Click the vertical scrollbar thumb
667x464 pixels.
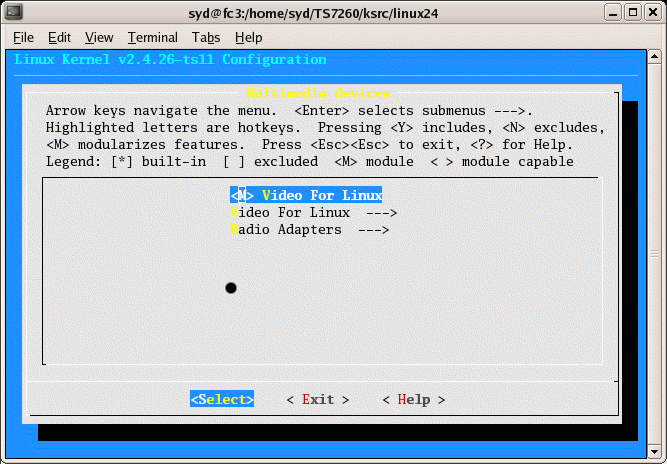654,254
